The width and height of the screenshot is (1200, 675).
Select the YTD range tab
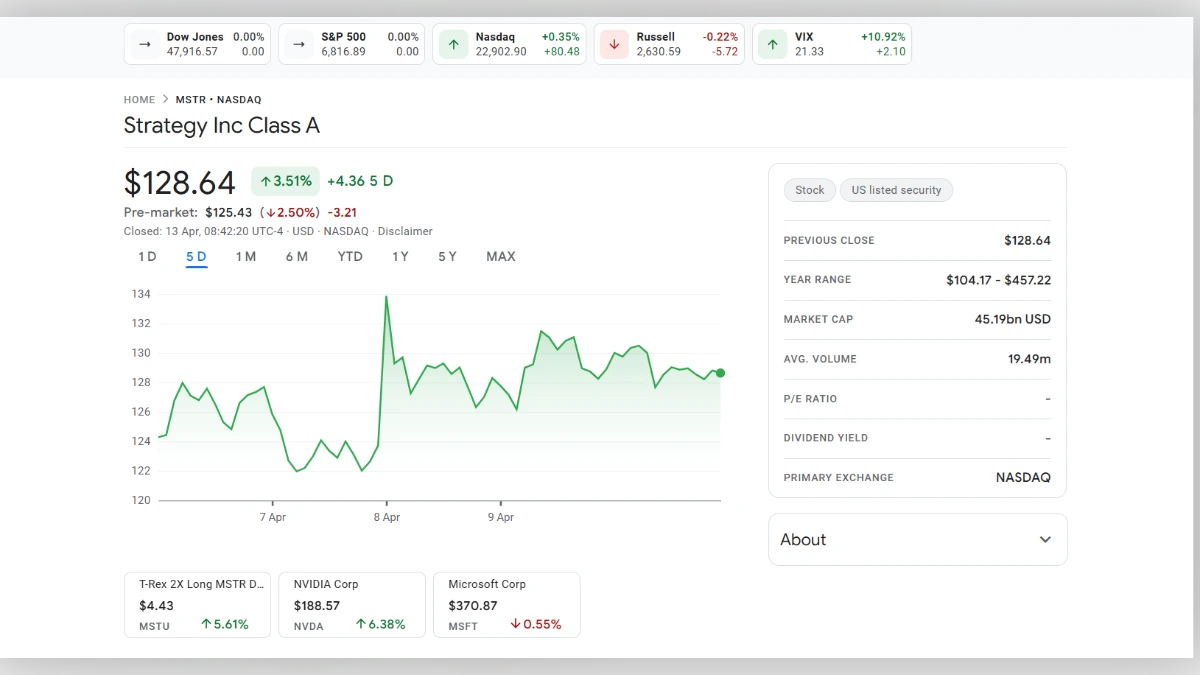pyautogui.click(x=349, y=256)
